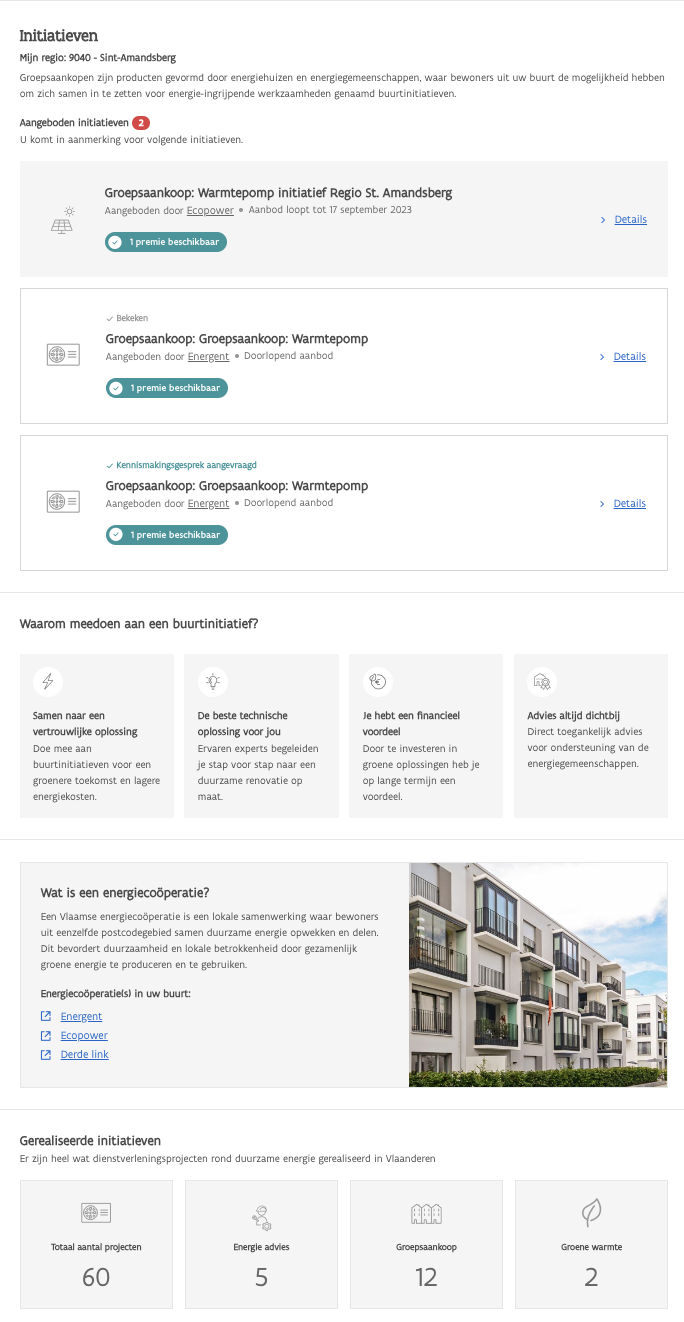Click the lightning bolt icon in 'Samen naar een vertrouwlijke oplossing'
Screen dimensions: 684x1322
click(48, 682)
